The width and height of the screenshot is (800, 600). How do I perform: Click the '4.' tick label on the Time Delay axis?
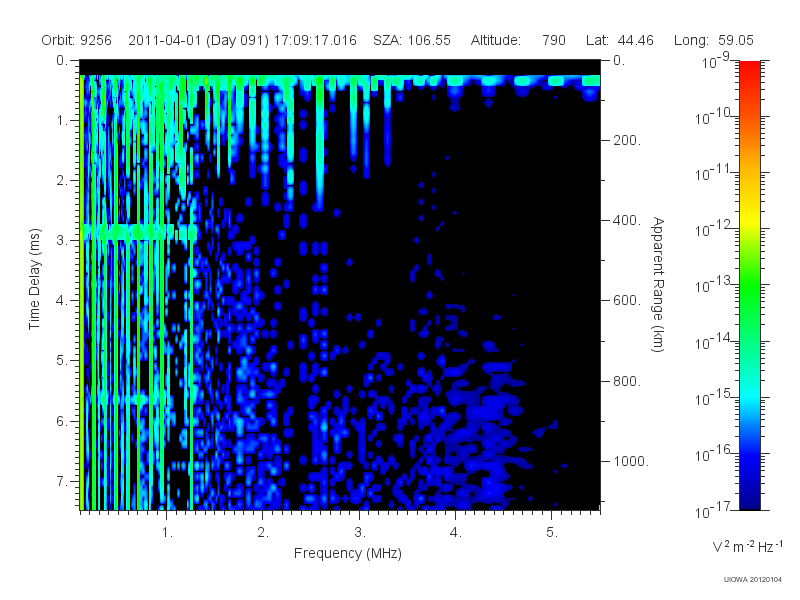(62, 301)
